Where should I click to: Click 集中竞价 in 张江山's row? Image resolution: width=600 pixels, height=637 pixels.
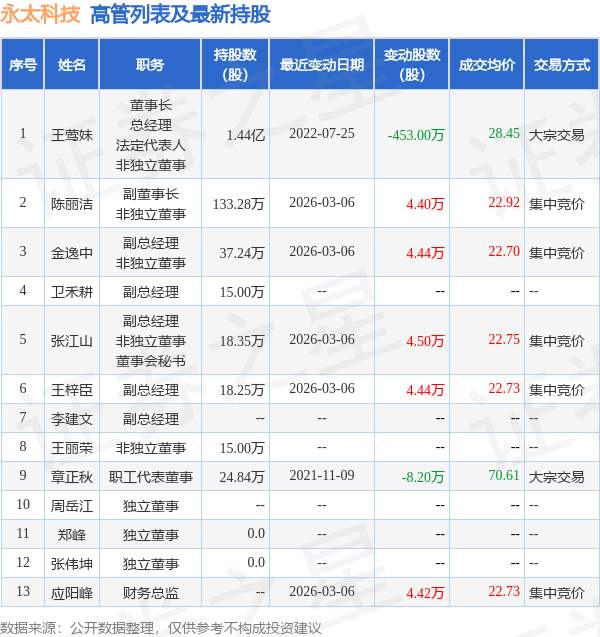tap(557, 340)
